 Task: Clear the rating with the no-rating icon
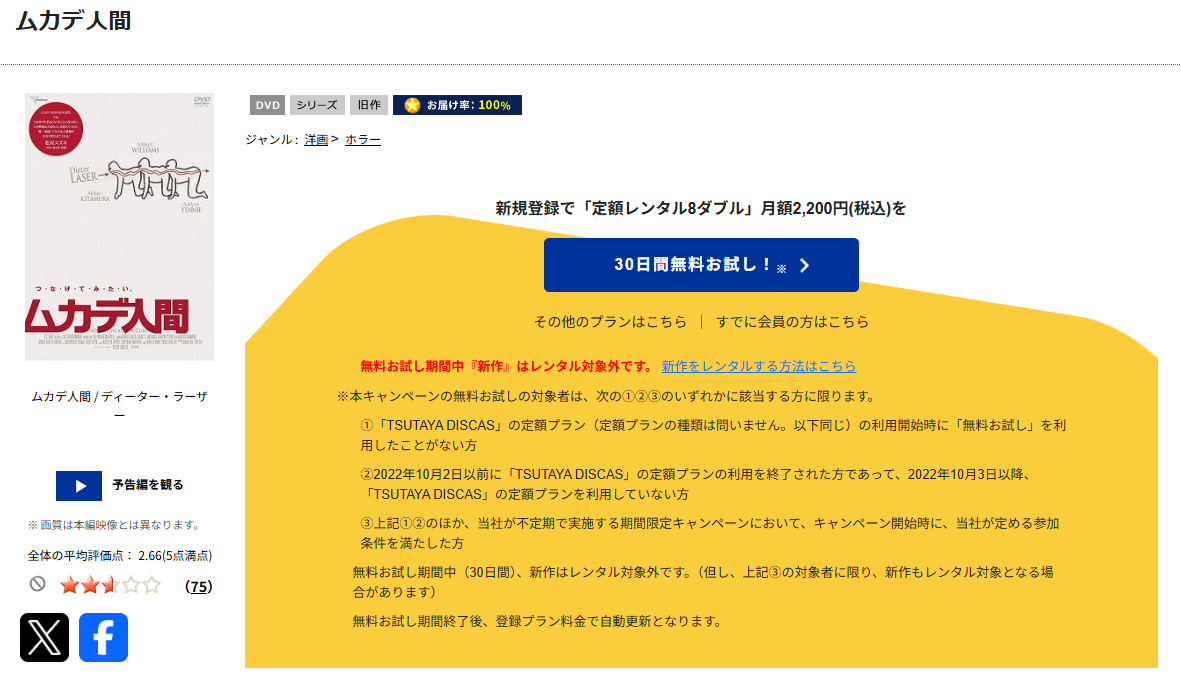click(x=38, y=584)
